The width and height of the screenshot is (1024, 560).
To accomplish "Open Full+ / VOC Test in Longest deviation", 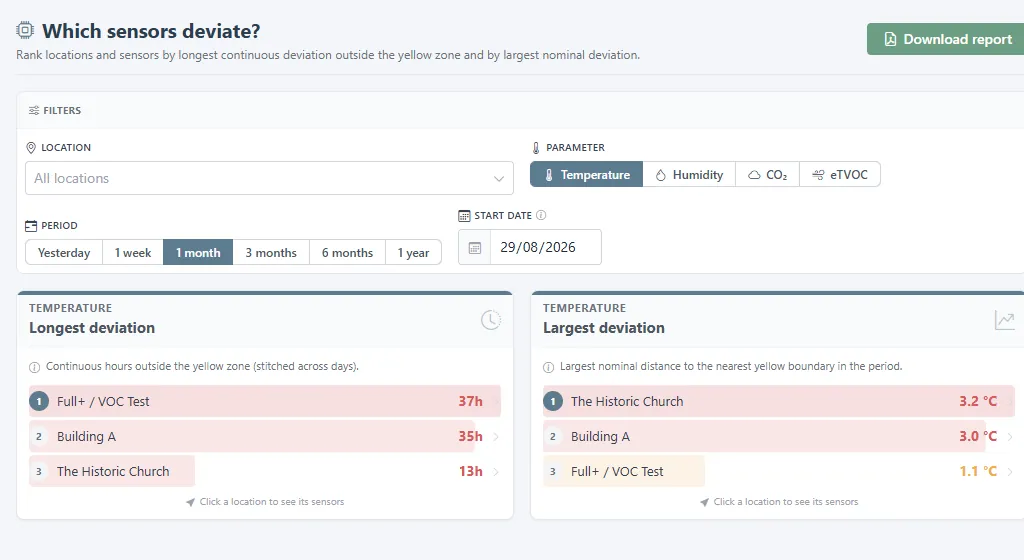I will (264, 401).
